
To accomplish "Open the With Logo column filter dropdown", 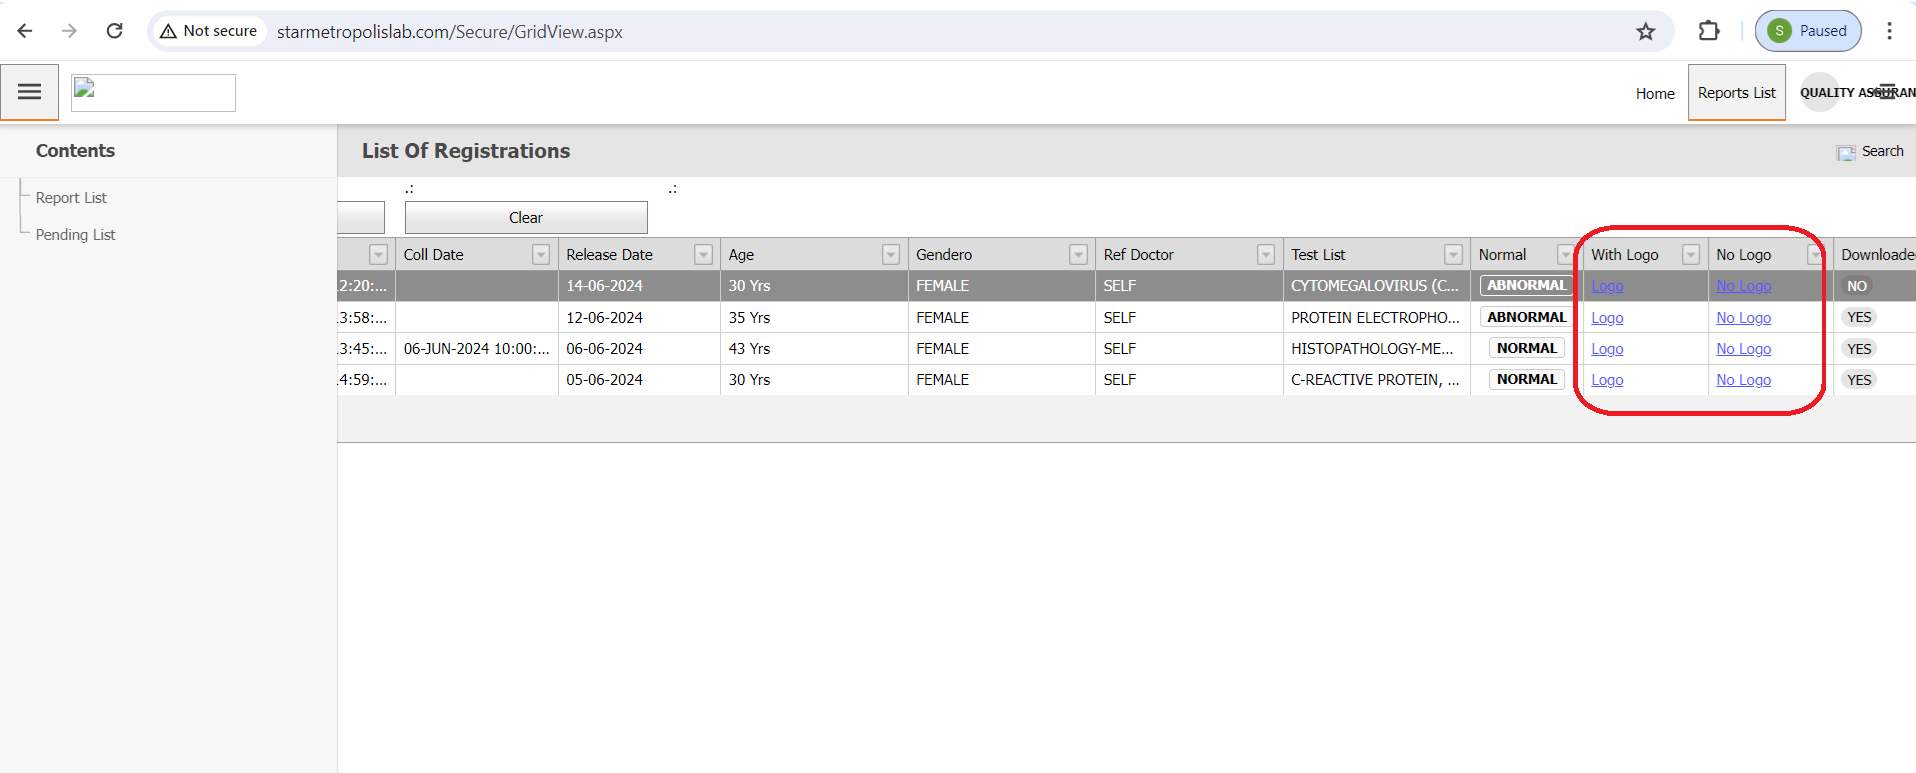I will 1690,255.
